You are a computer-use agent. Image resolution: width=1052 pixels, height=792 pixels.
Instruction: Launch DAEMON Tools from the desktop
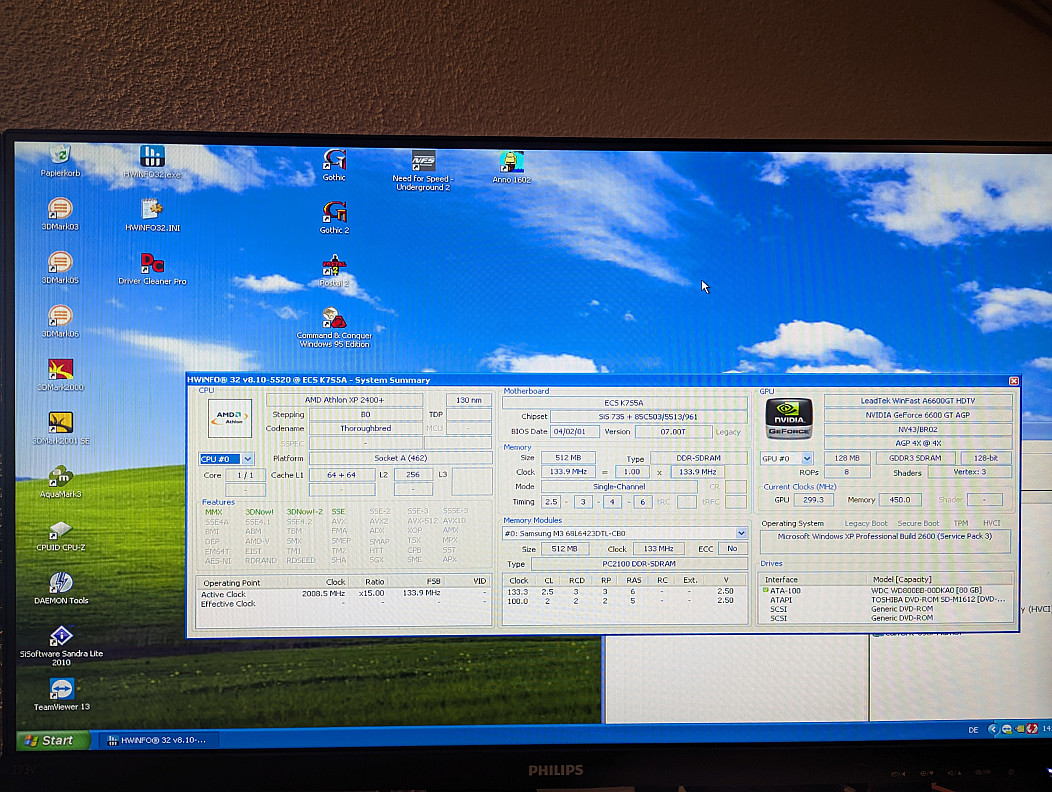click(x=60, y=583)
